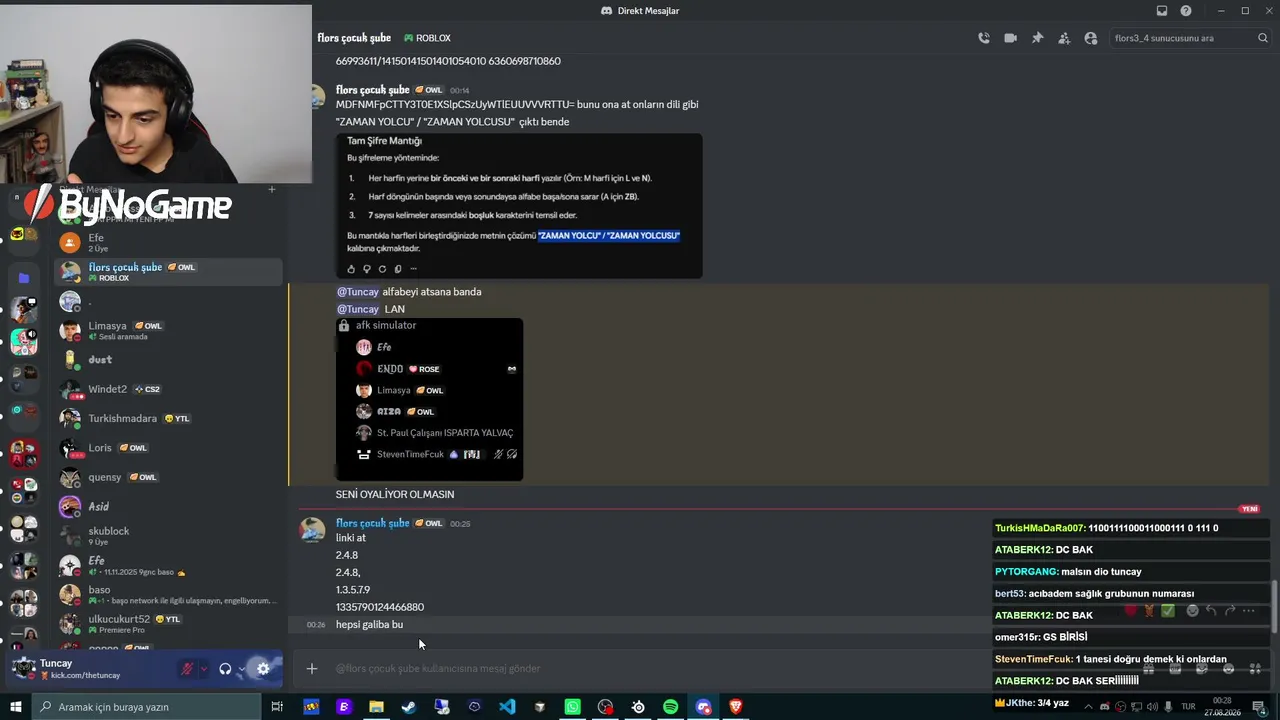Open Visual Studio Code from the taskbar
Screen dimensions: 1280x720
pos(507,707)
